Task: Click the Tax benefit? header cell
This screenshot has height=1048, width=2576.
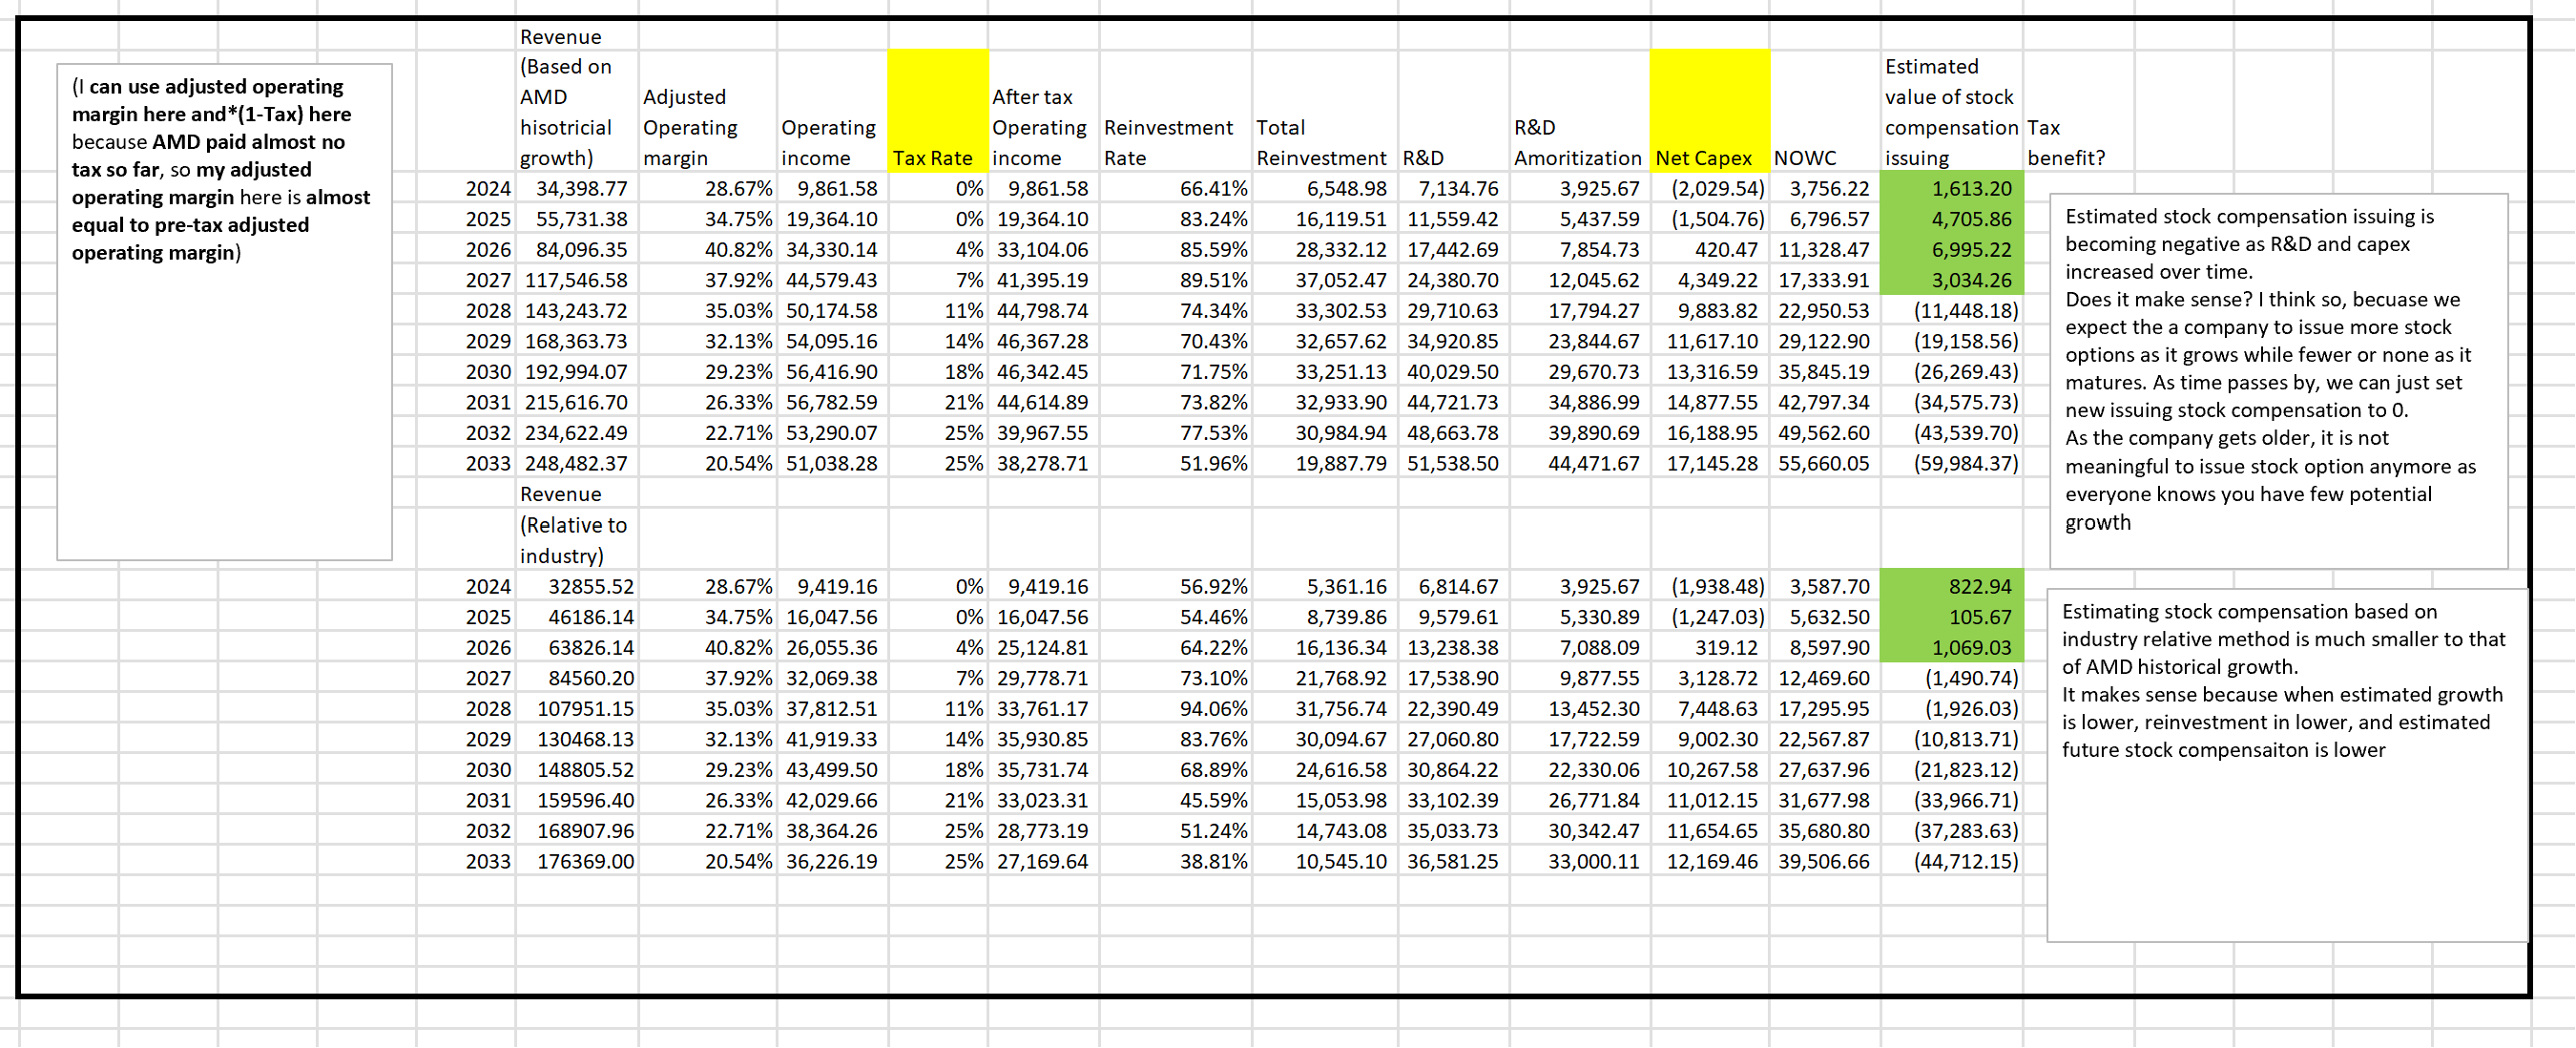Action: coord(2066,142)
